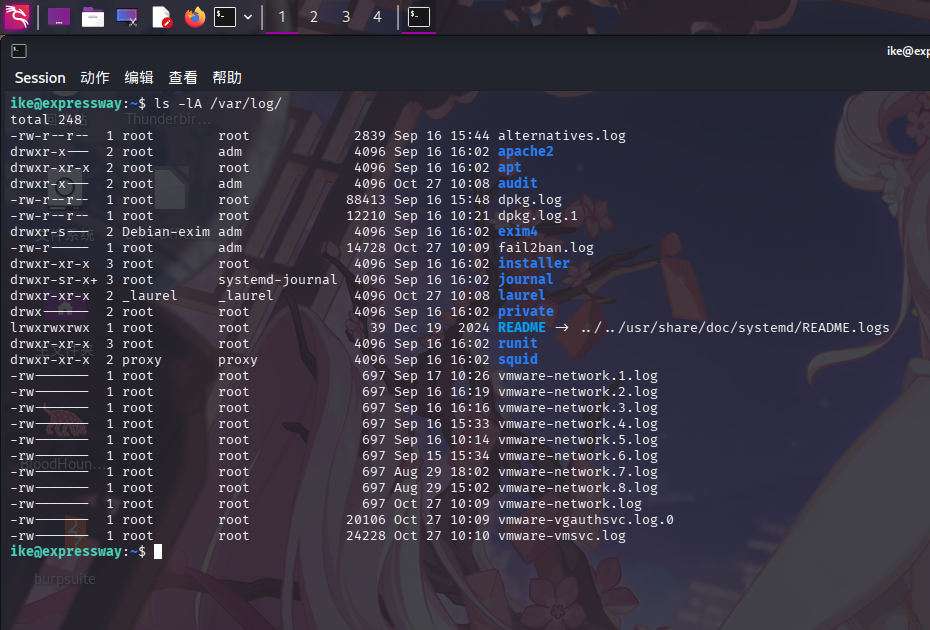Click vmware-vgauthsvc.log.0 file name
This screenshot has height=630, width=930.
click(586, 520)
